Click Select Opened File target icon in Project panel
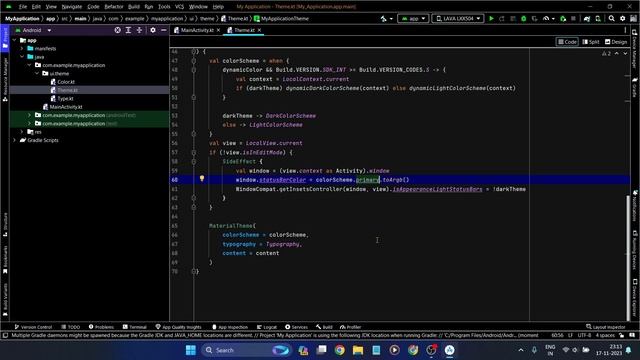 pyautogui.click(x=118, y=30)
